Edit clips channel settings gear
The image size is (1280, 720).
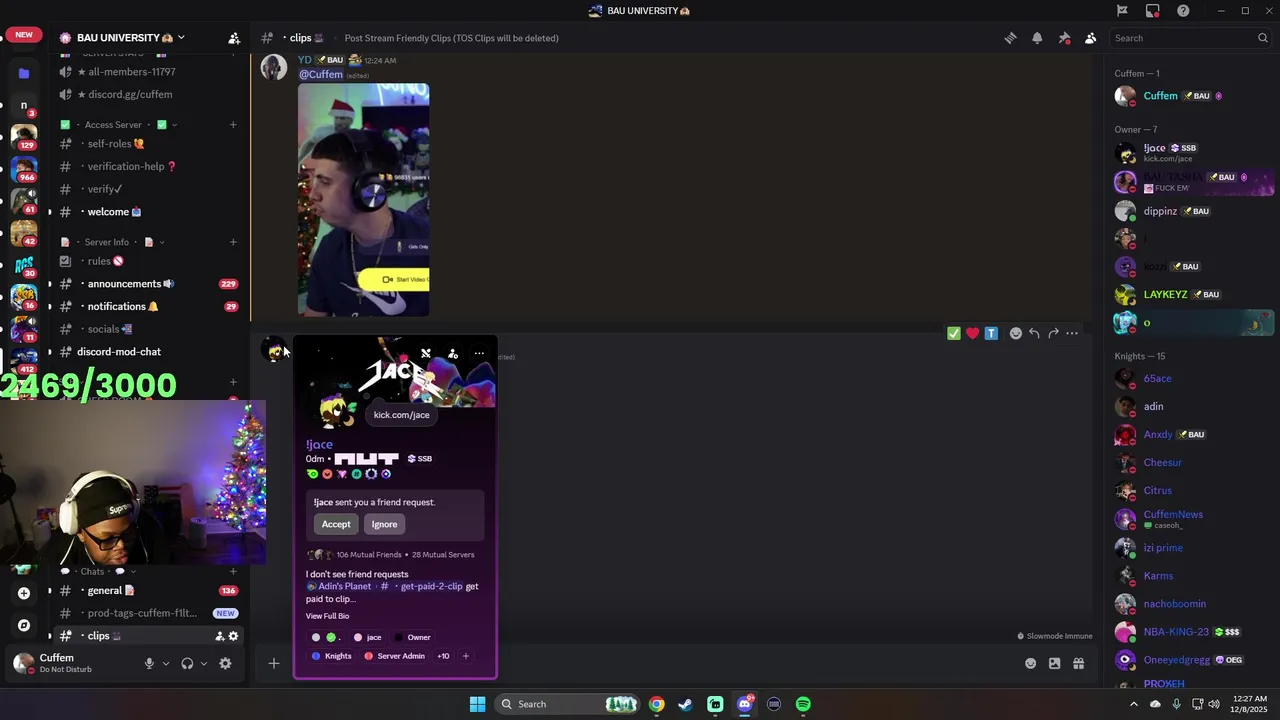pyautogui.click(x=233, y=636)
